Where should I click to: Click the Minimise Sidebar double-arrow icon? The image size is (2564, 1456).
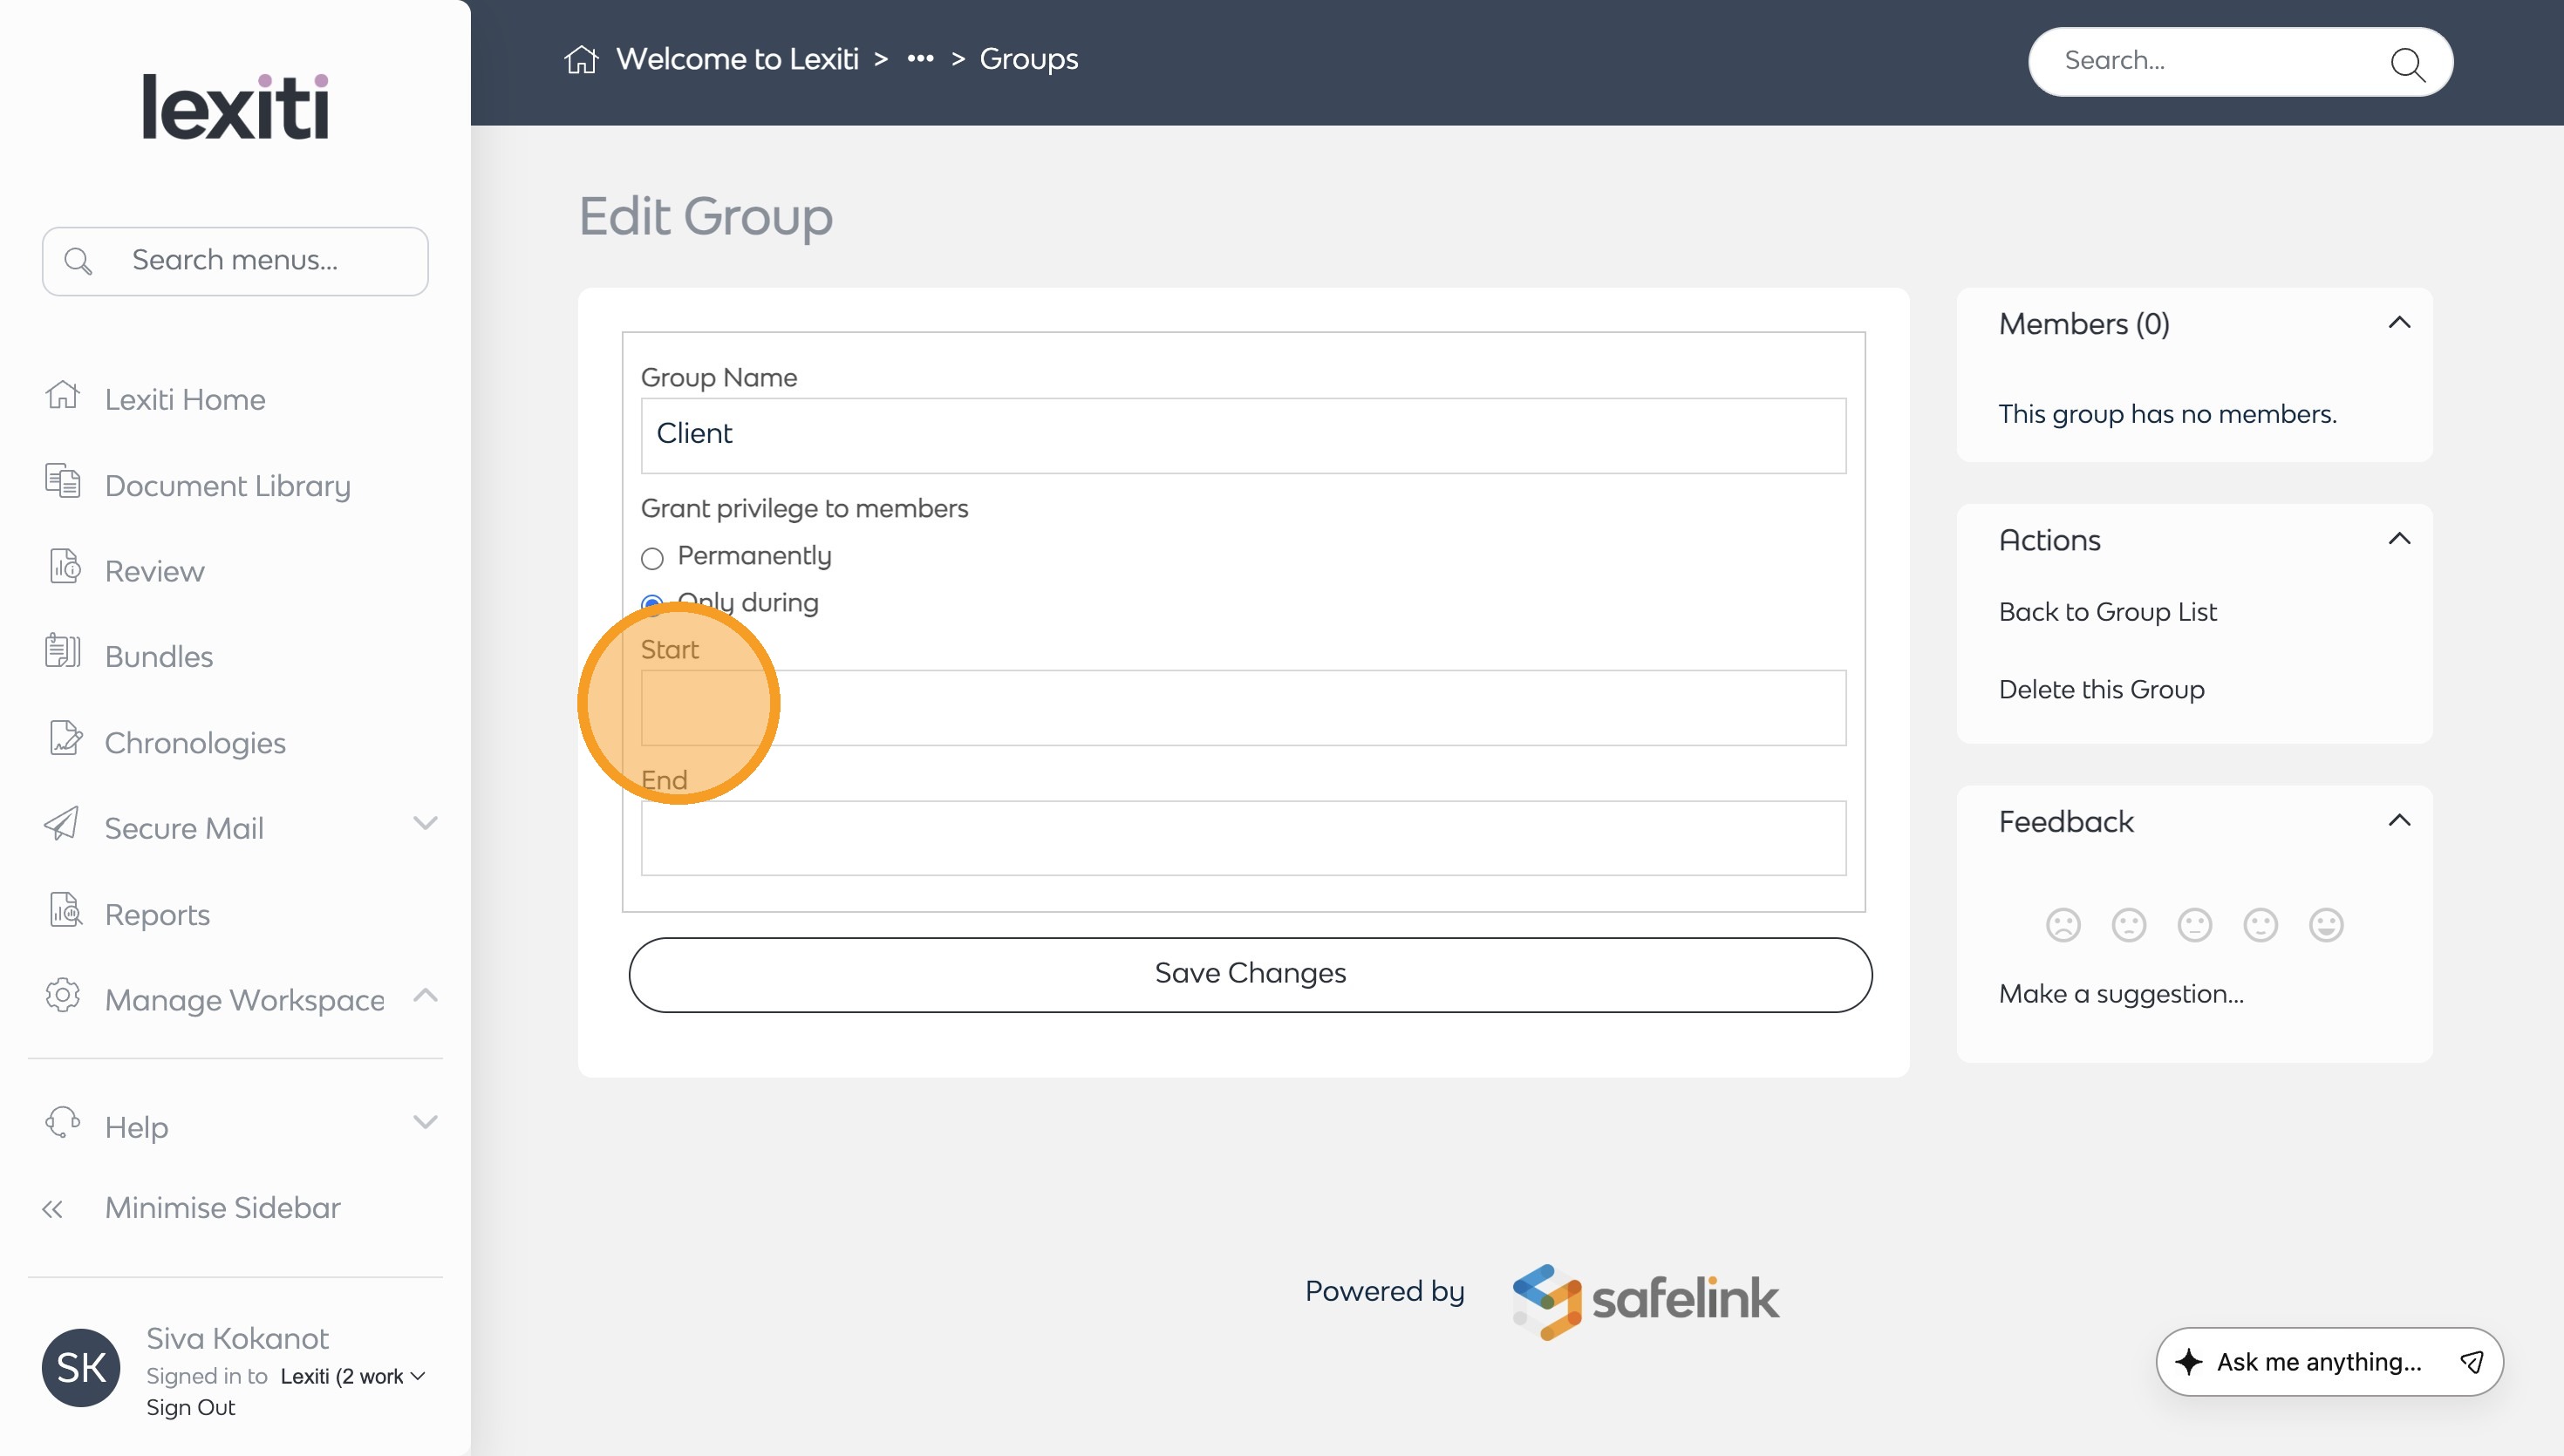pyautogui.click(x=53, y=1209)
